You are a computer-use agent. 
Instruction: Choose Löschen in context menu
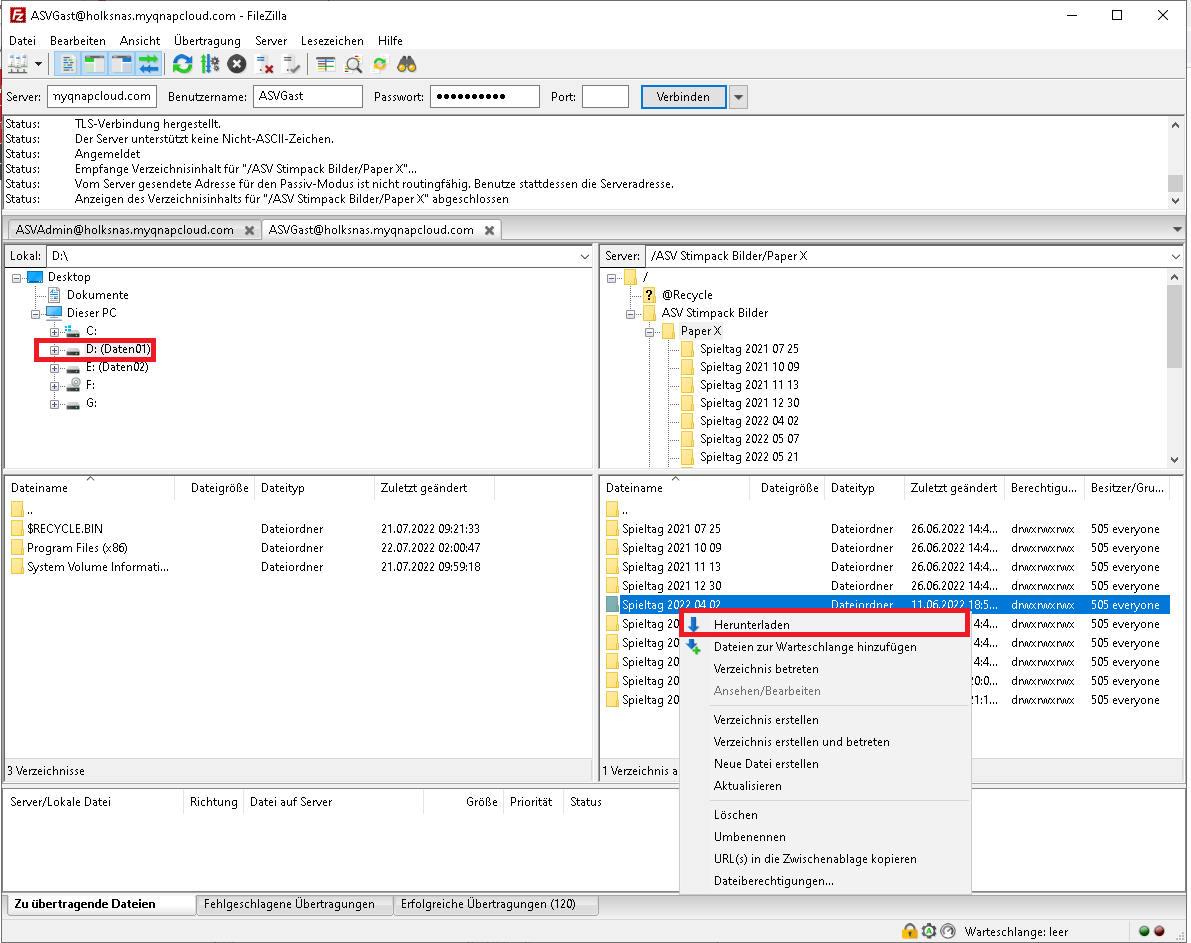(x=825, y=815)
